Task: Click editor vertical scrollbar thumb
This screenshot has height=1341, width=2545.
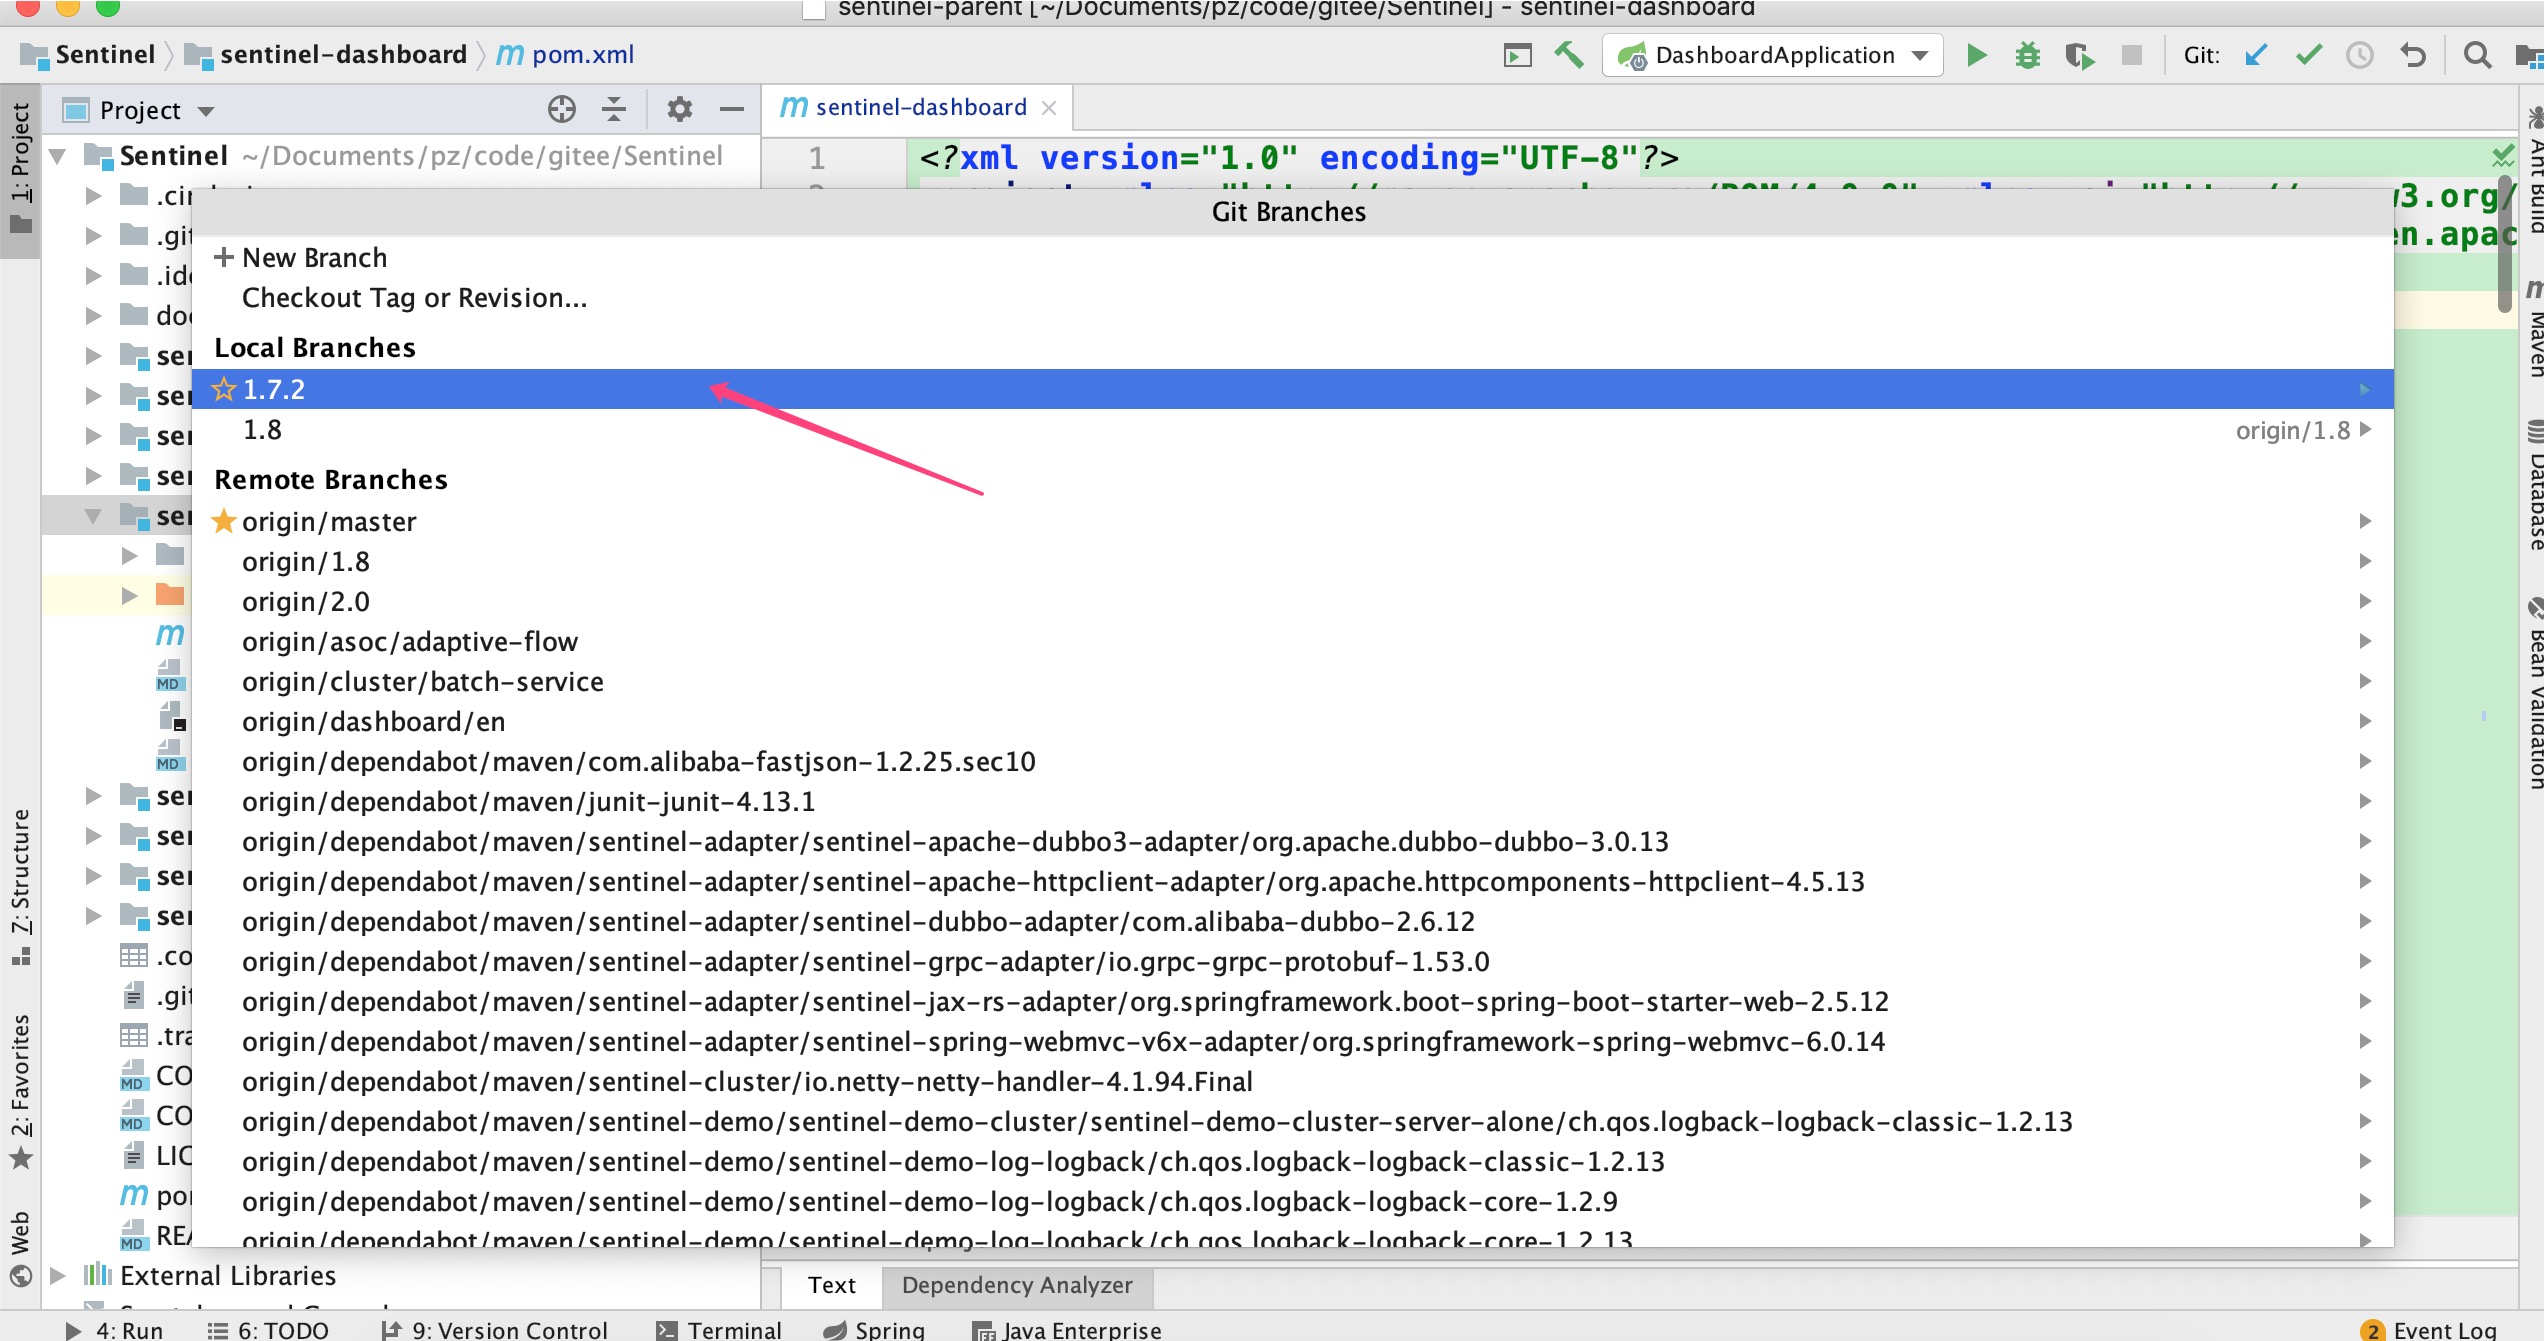Action: (x=2505, y=245)
